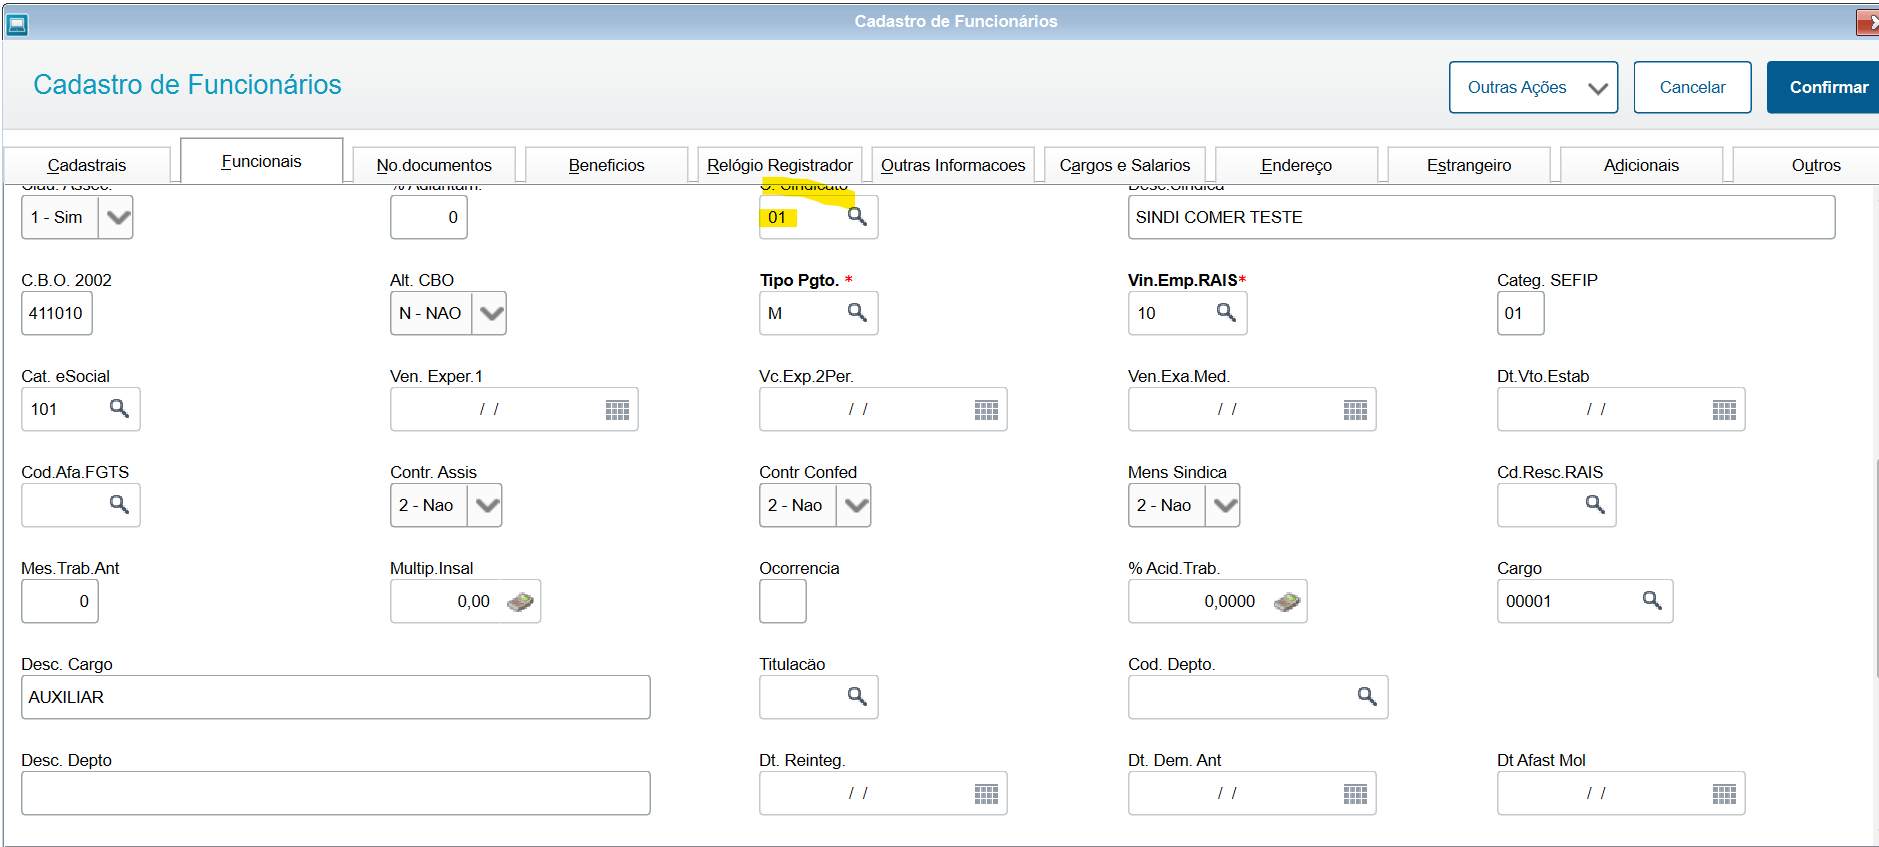The width and height of the screenshot is (1879, 847).
Task: Expand the Outras Ações menu
Action: click(1532, 87)
